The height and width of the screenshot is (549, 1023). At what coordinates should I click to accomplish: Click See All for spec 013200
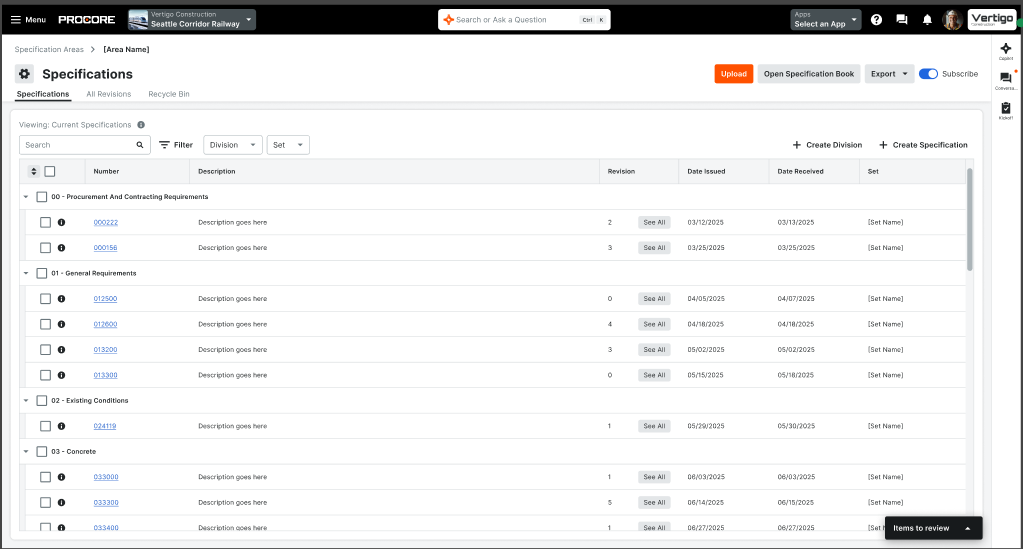coord(654,349)
